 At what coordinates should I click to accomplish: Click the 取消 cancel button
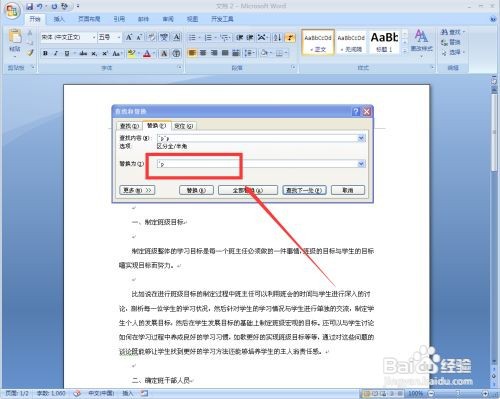348,190
